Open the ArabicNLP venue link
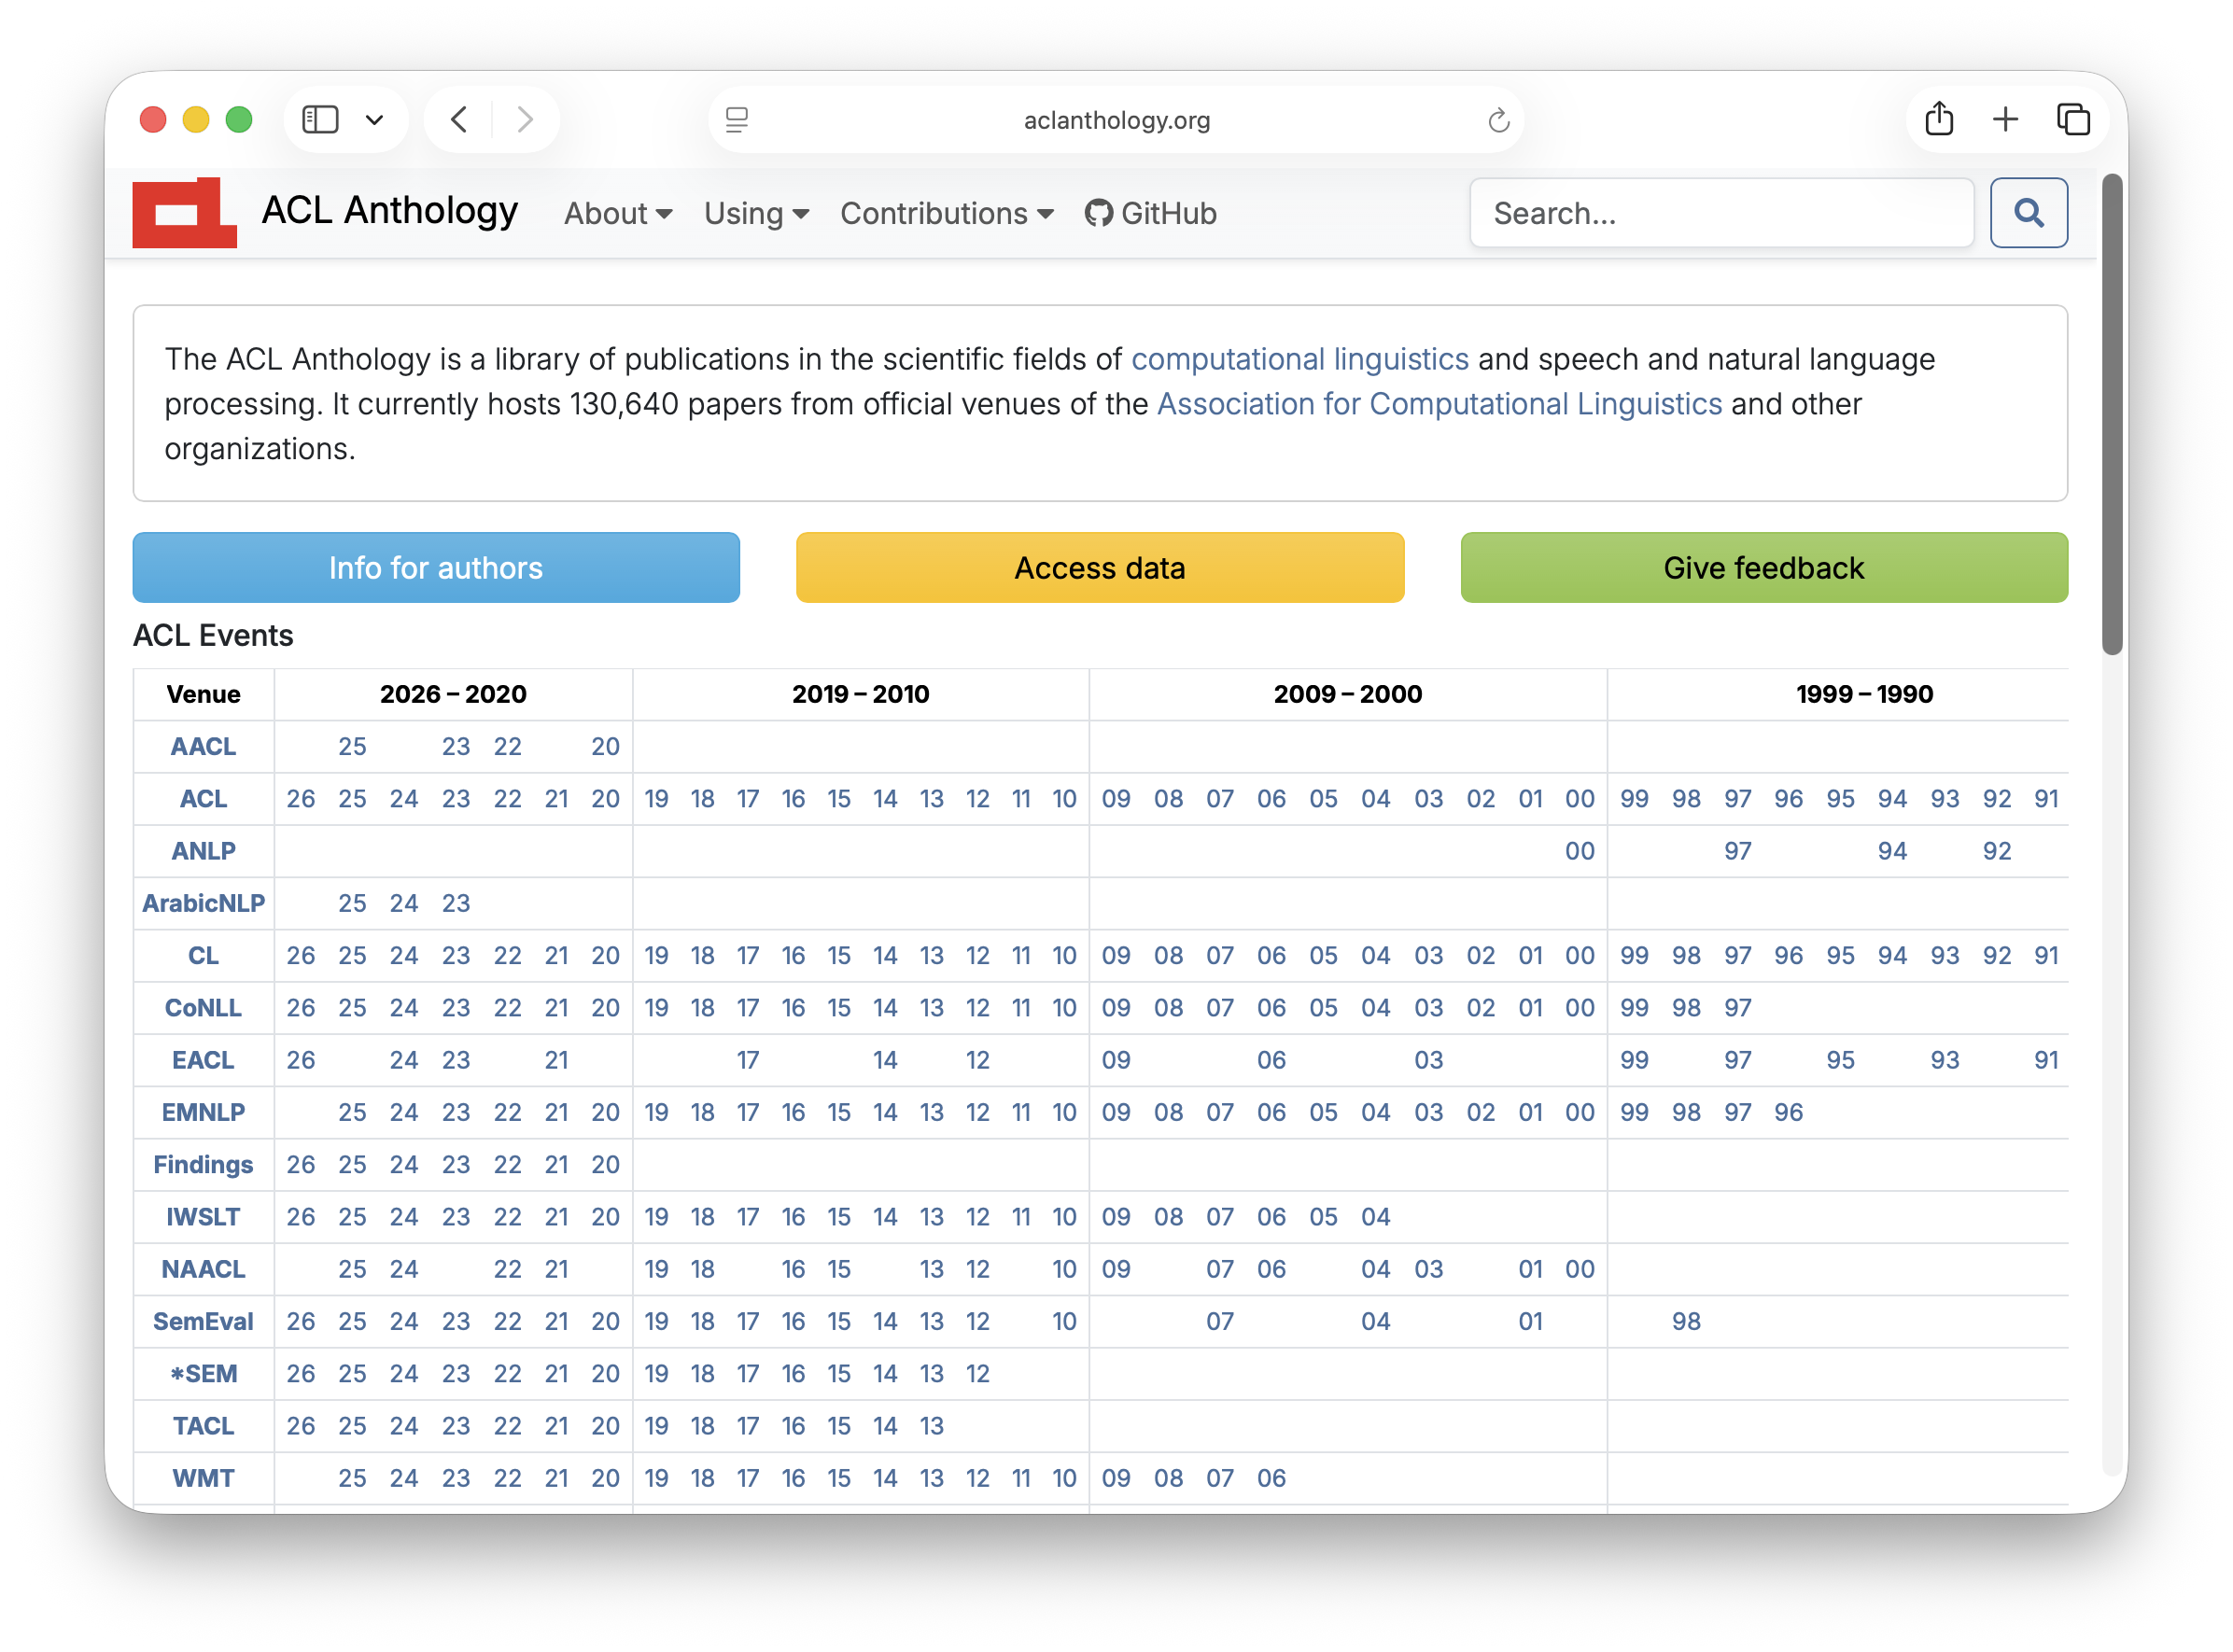 click(203, 903)
